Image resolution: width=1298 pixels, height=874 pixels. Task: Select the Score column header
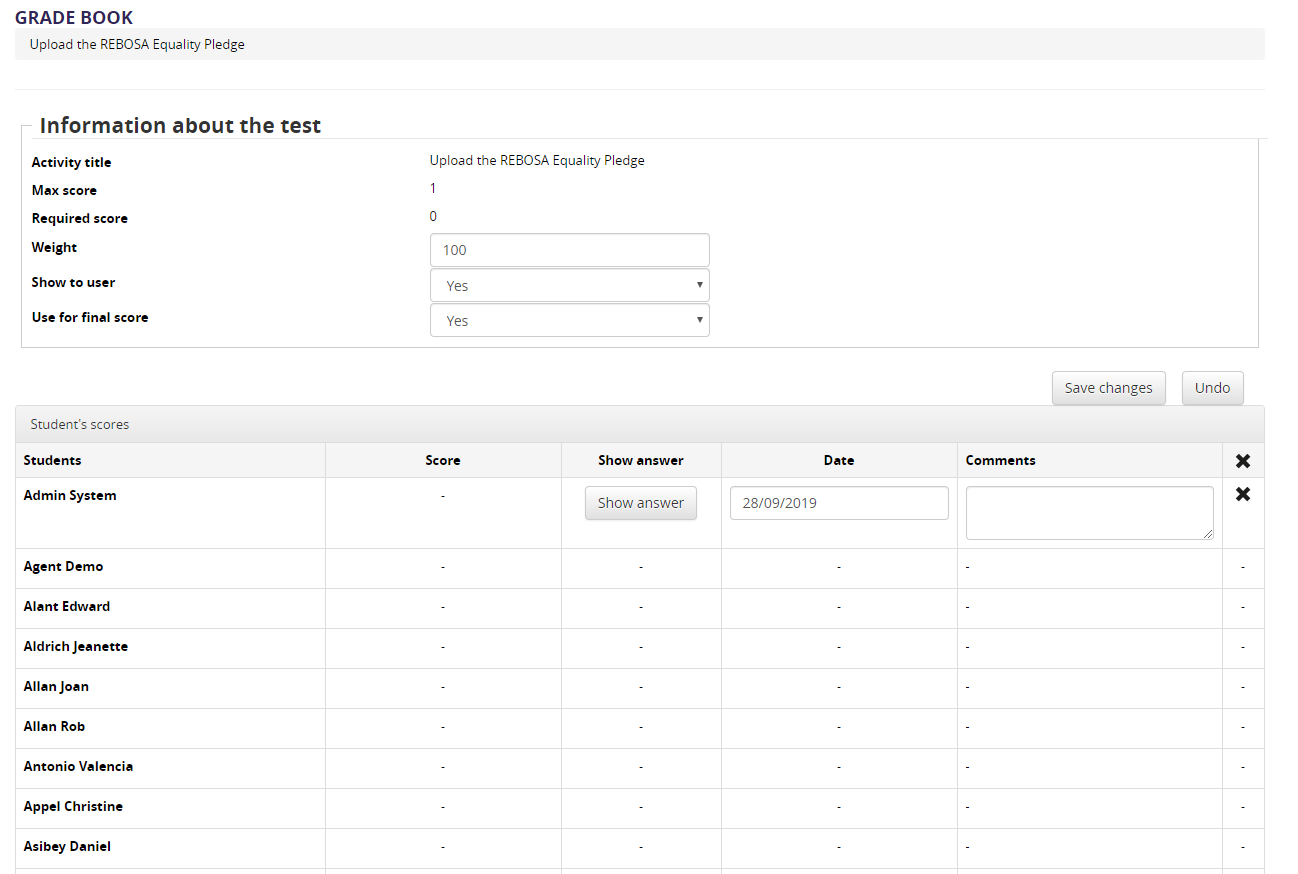(x=442, y=460)
